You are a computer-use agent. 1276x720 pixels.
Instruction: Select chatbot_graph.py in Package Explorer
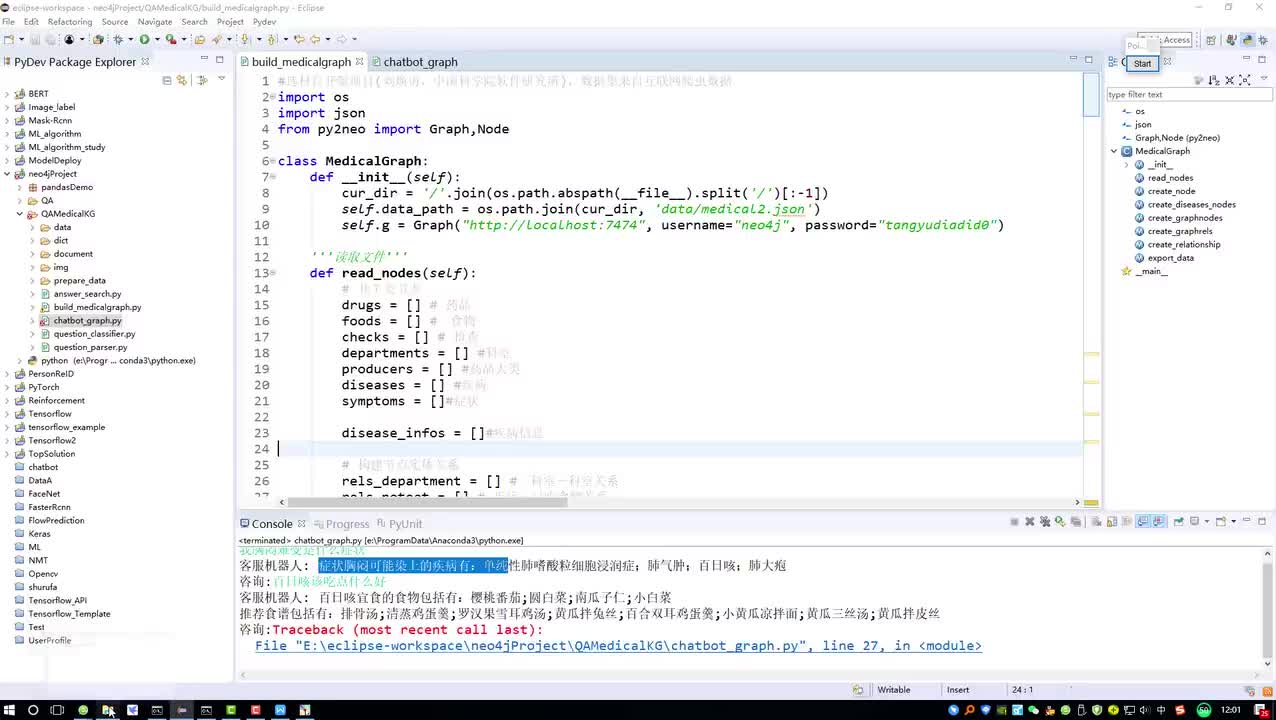point(87,321)
